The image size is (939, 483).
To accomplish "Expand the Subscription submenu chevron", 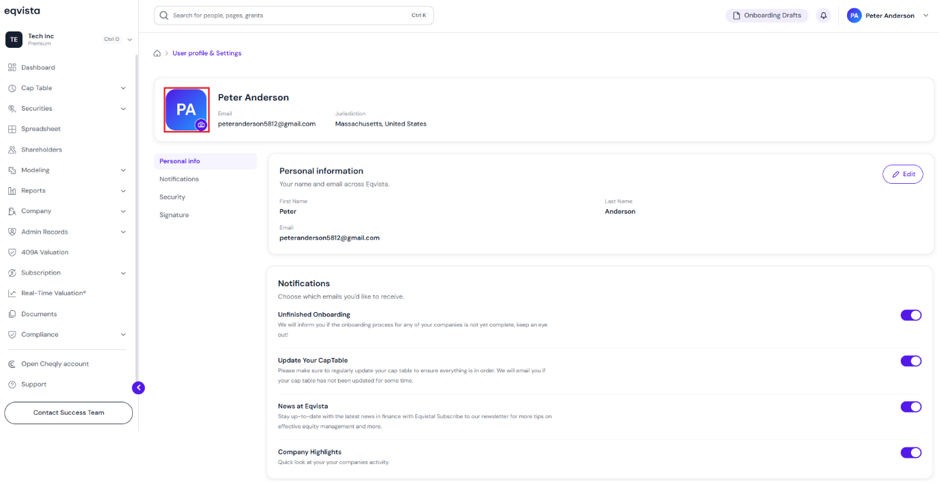I will [123, 273].
